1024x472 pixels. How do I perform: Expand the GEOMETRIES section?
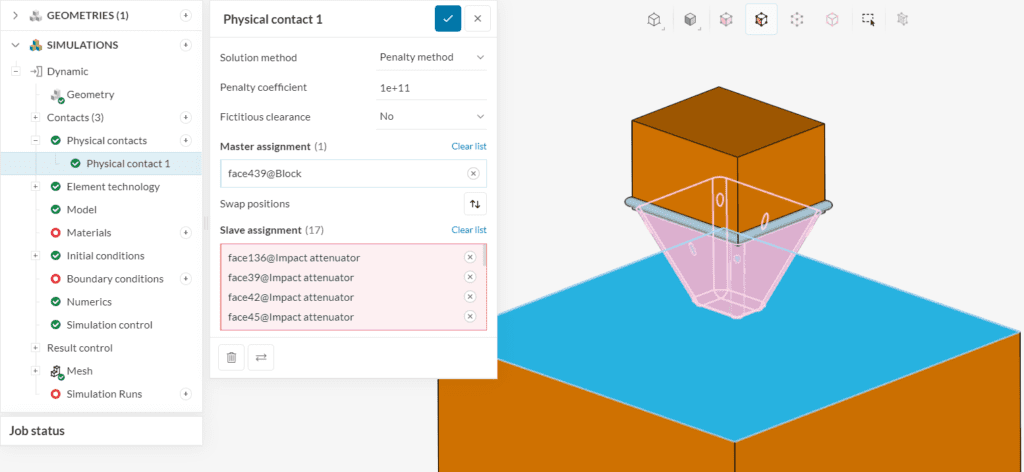[x=15, y=15]
